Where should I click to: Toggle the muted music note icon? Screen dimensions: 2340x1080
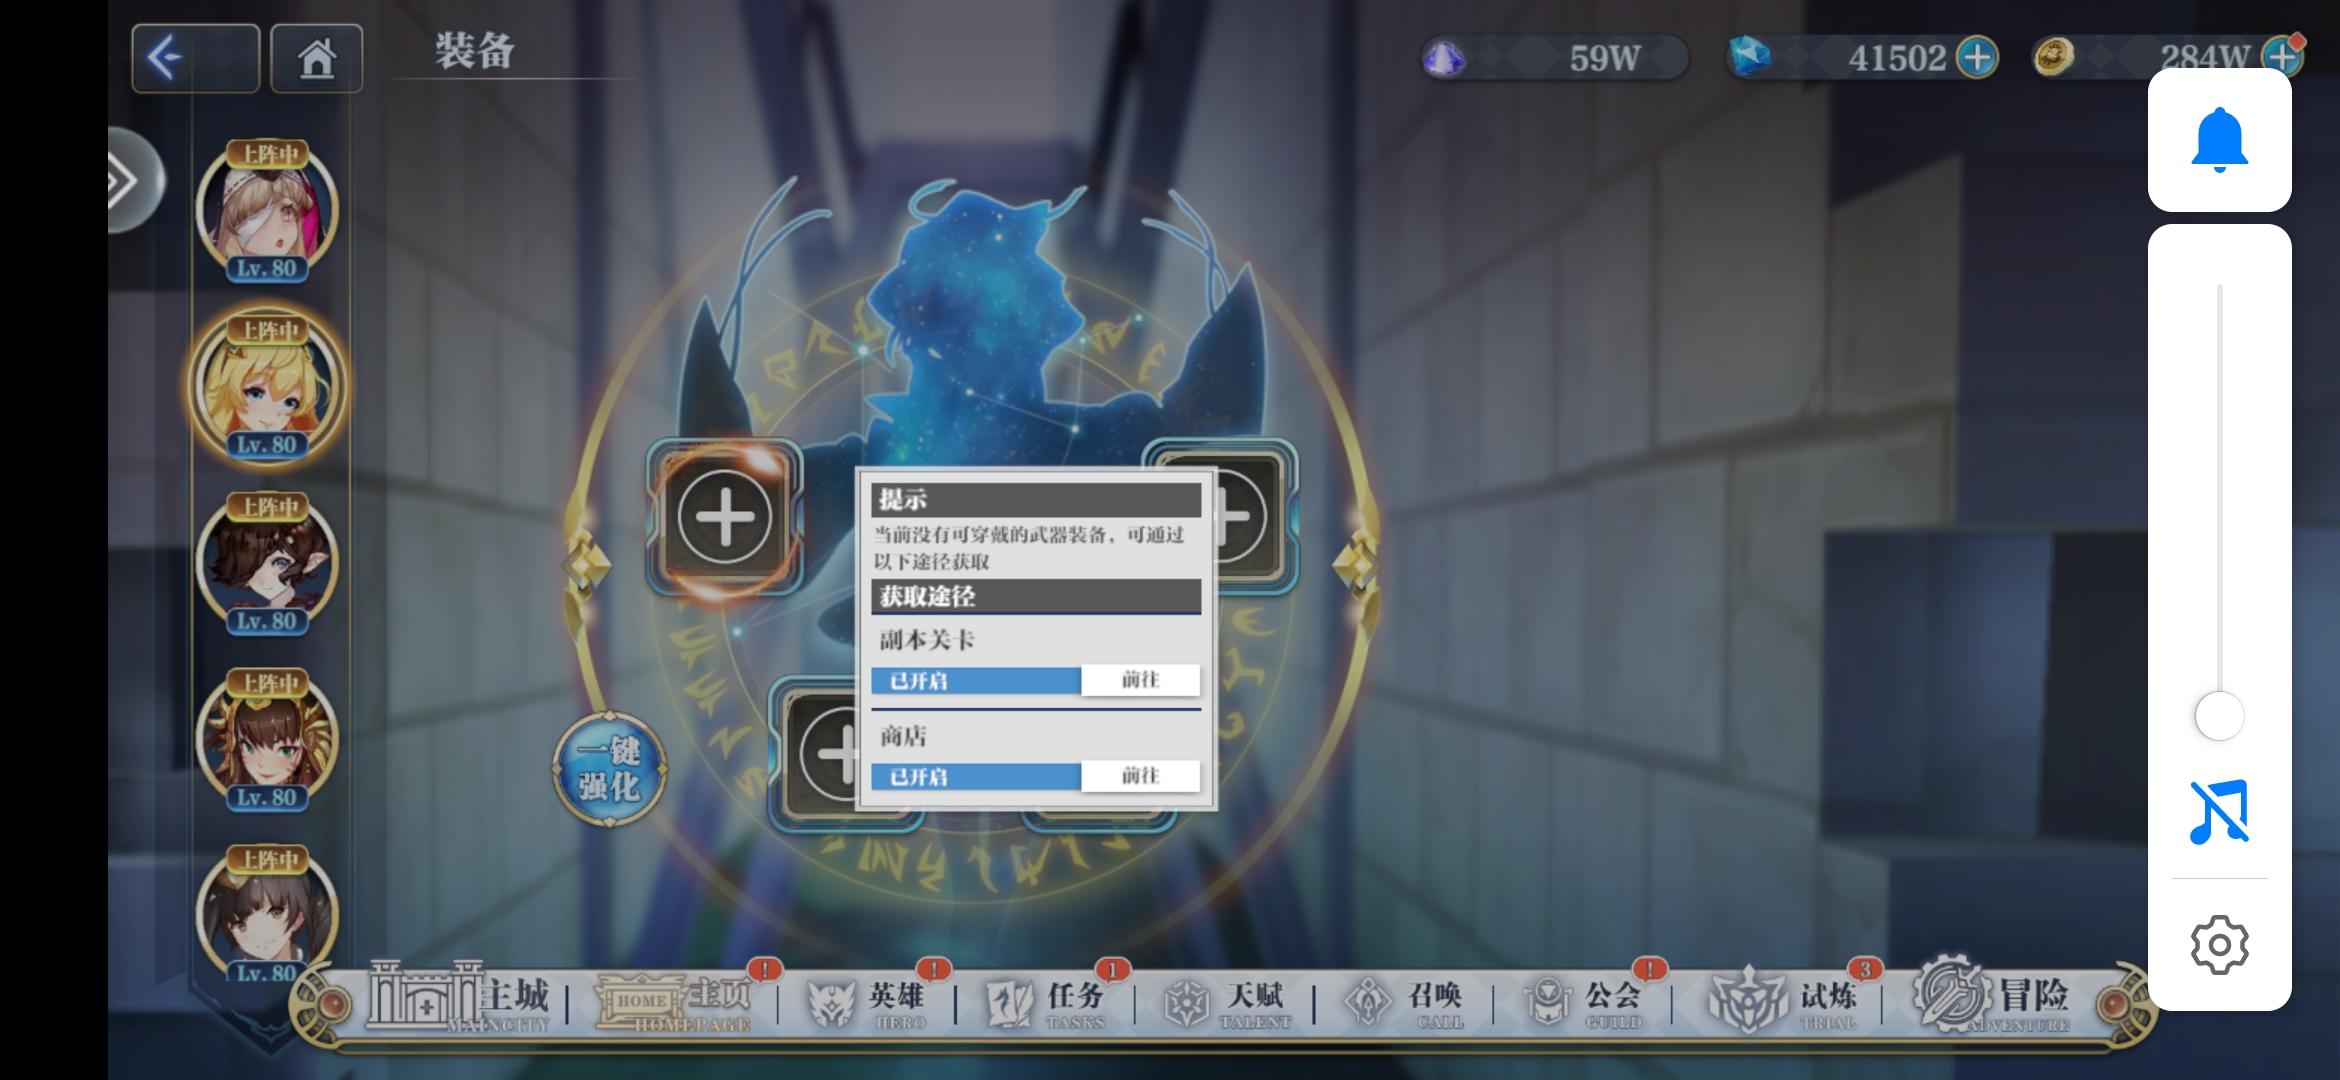click(x=2219, y=812)
